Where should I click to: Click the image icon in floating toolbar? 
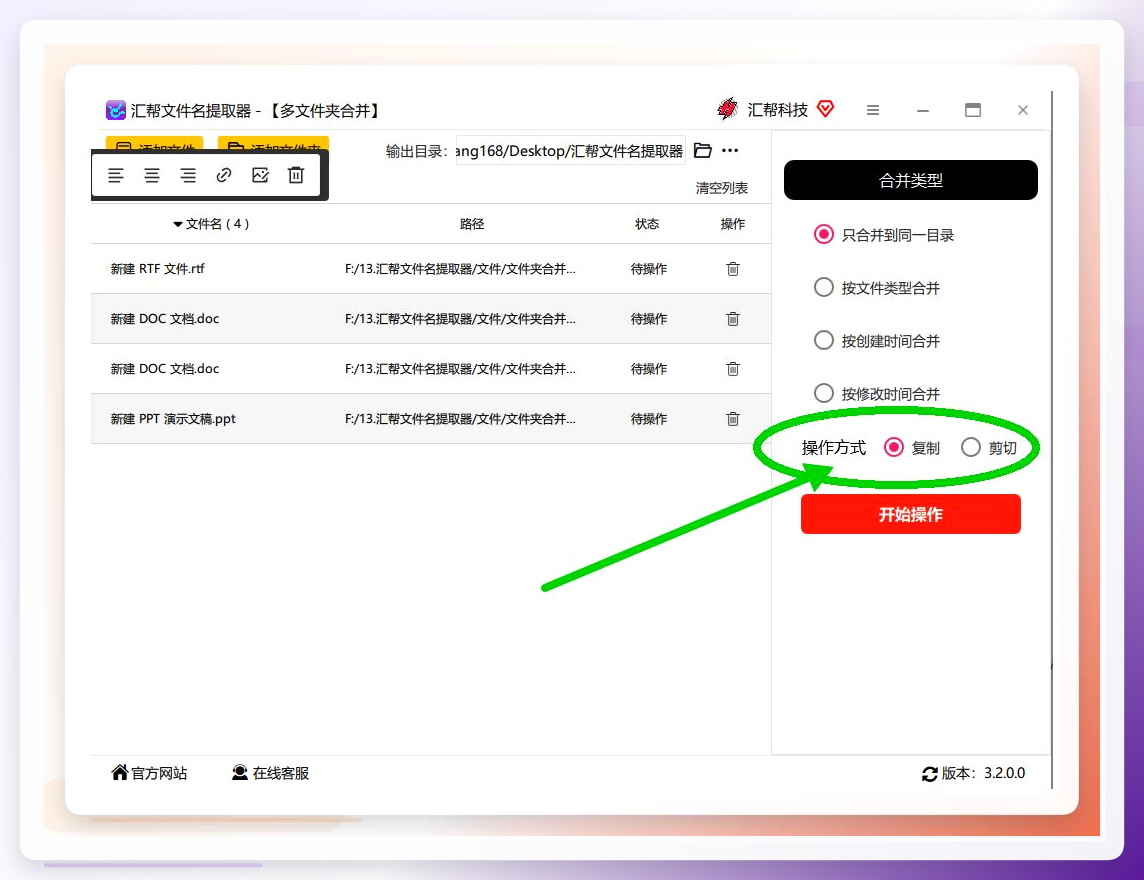(x=260, y=175)
